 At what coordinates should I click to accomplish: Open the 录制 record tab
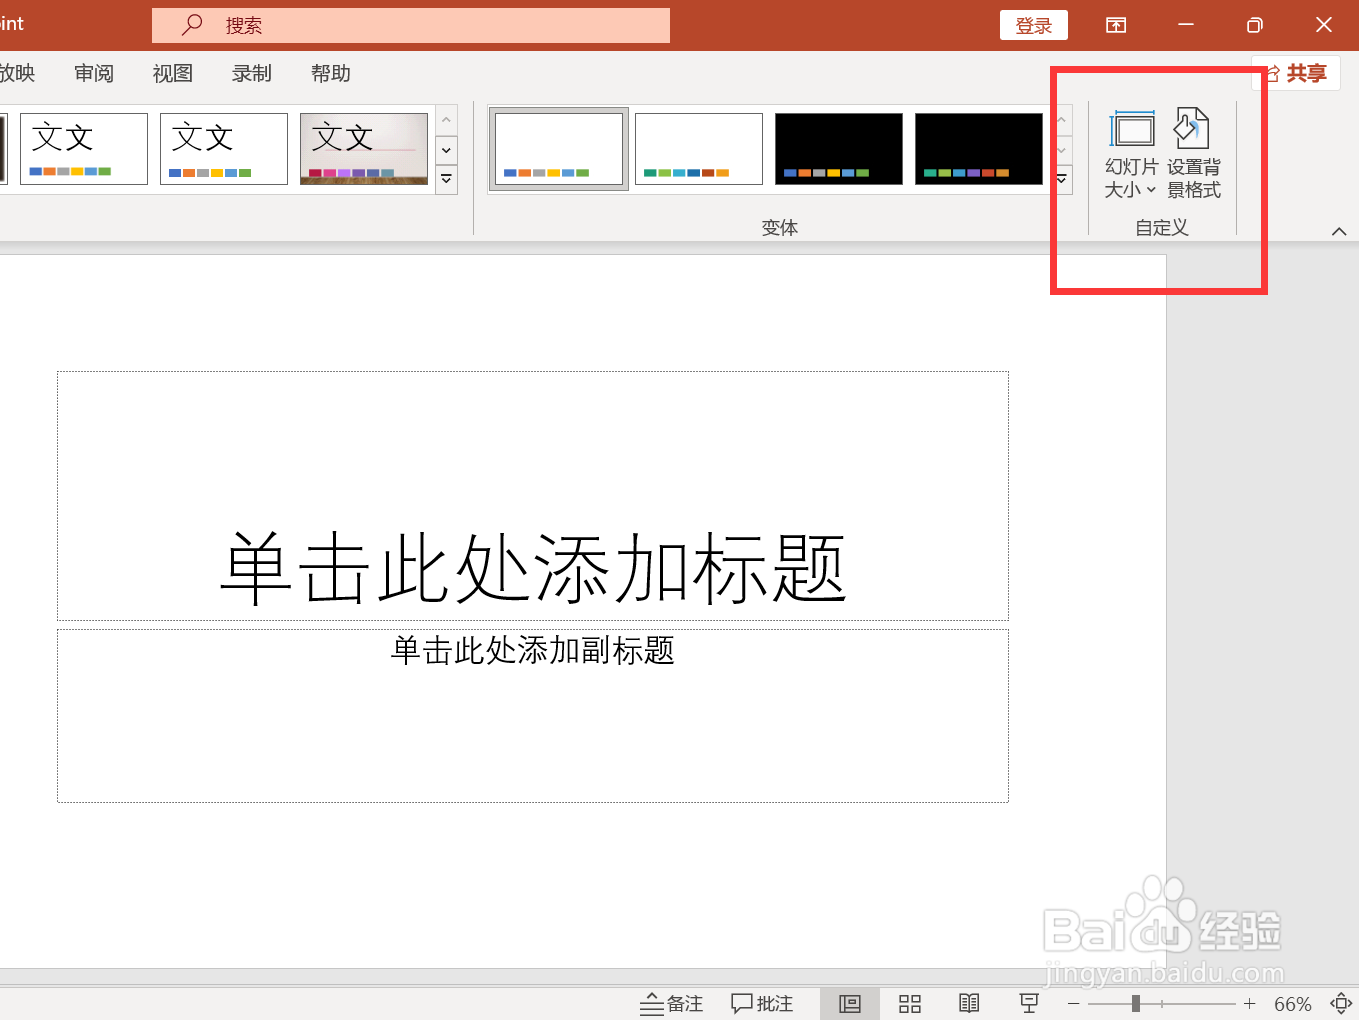252,73
